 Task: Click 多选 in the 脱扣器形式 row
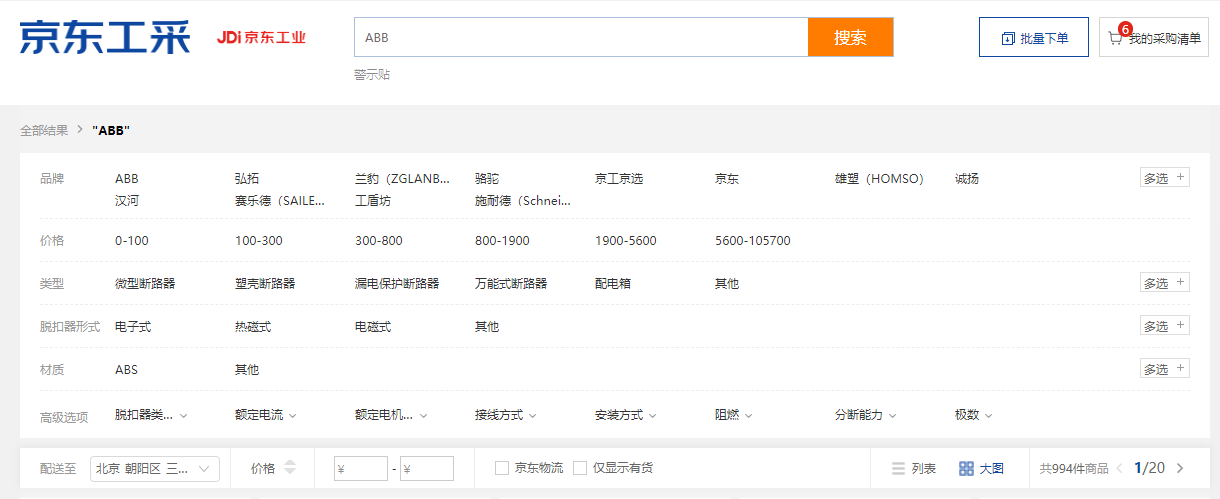click(x=1165, y=326)
